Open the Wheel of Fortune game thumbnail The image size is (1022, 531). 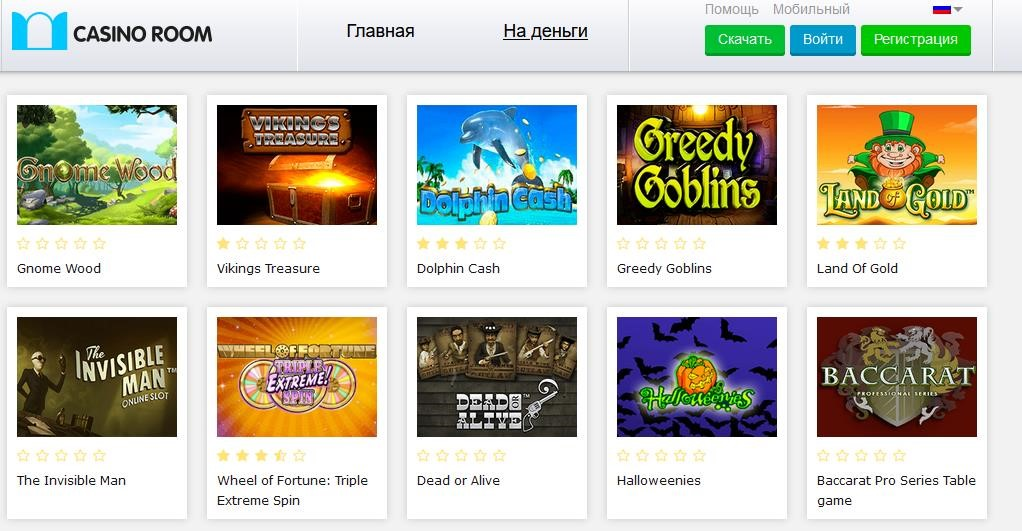click(x=297, y=377)
